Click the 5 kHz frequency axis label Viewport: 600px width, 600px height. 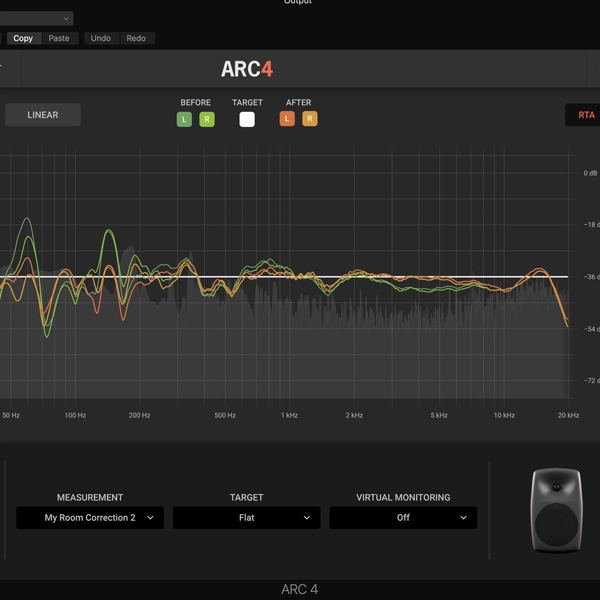[x=439, y=415]
